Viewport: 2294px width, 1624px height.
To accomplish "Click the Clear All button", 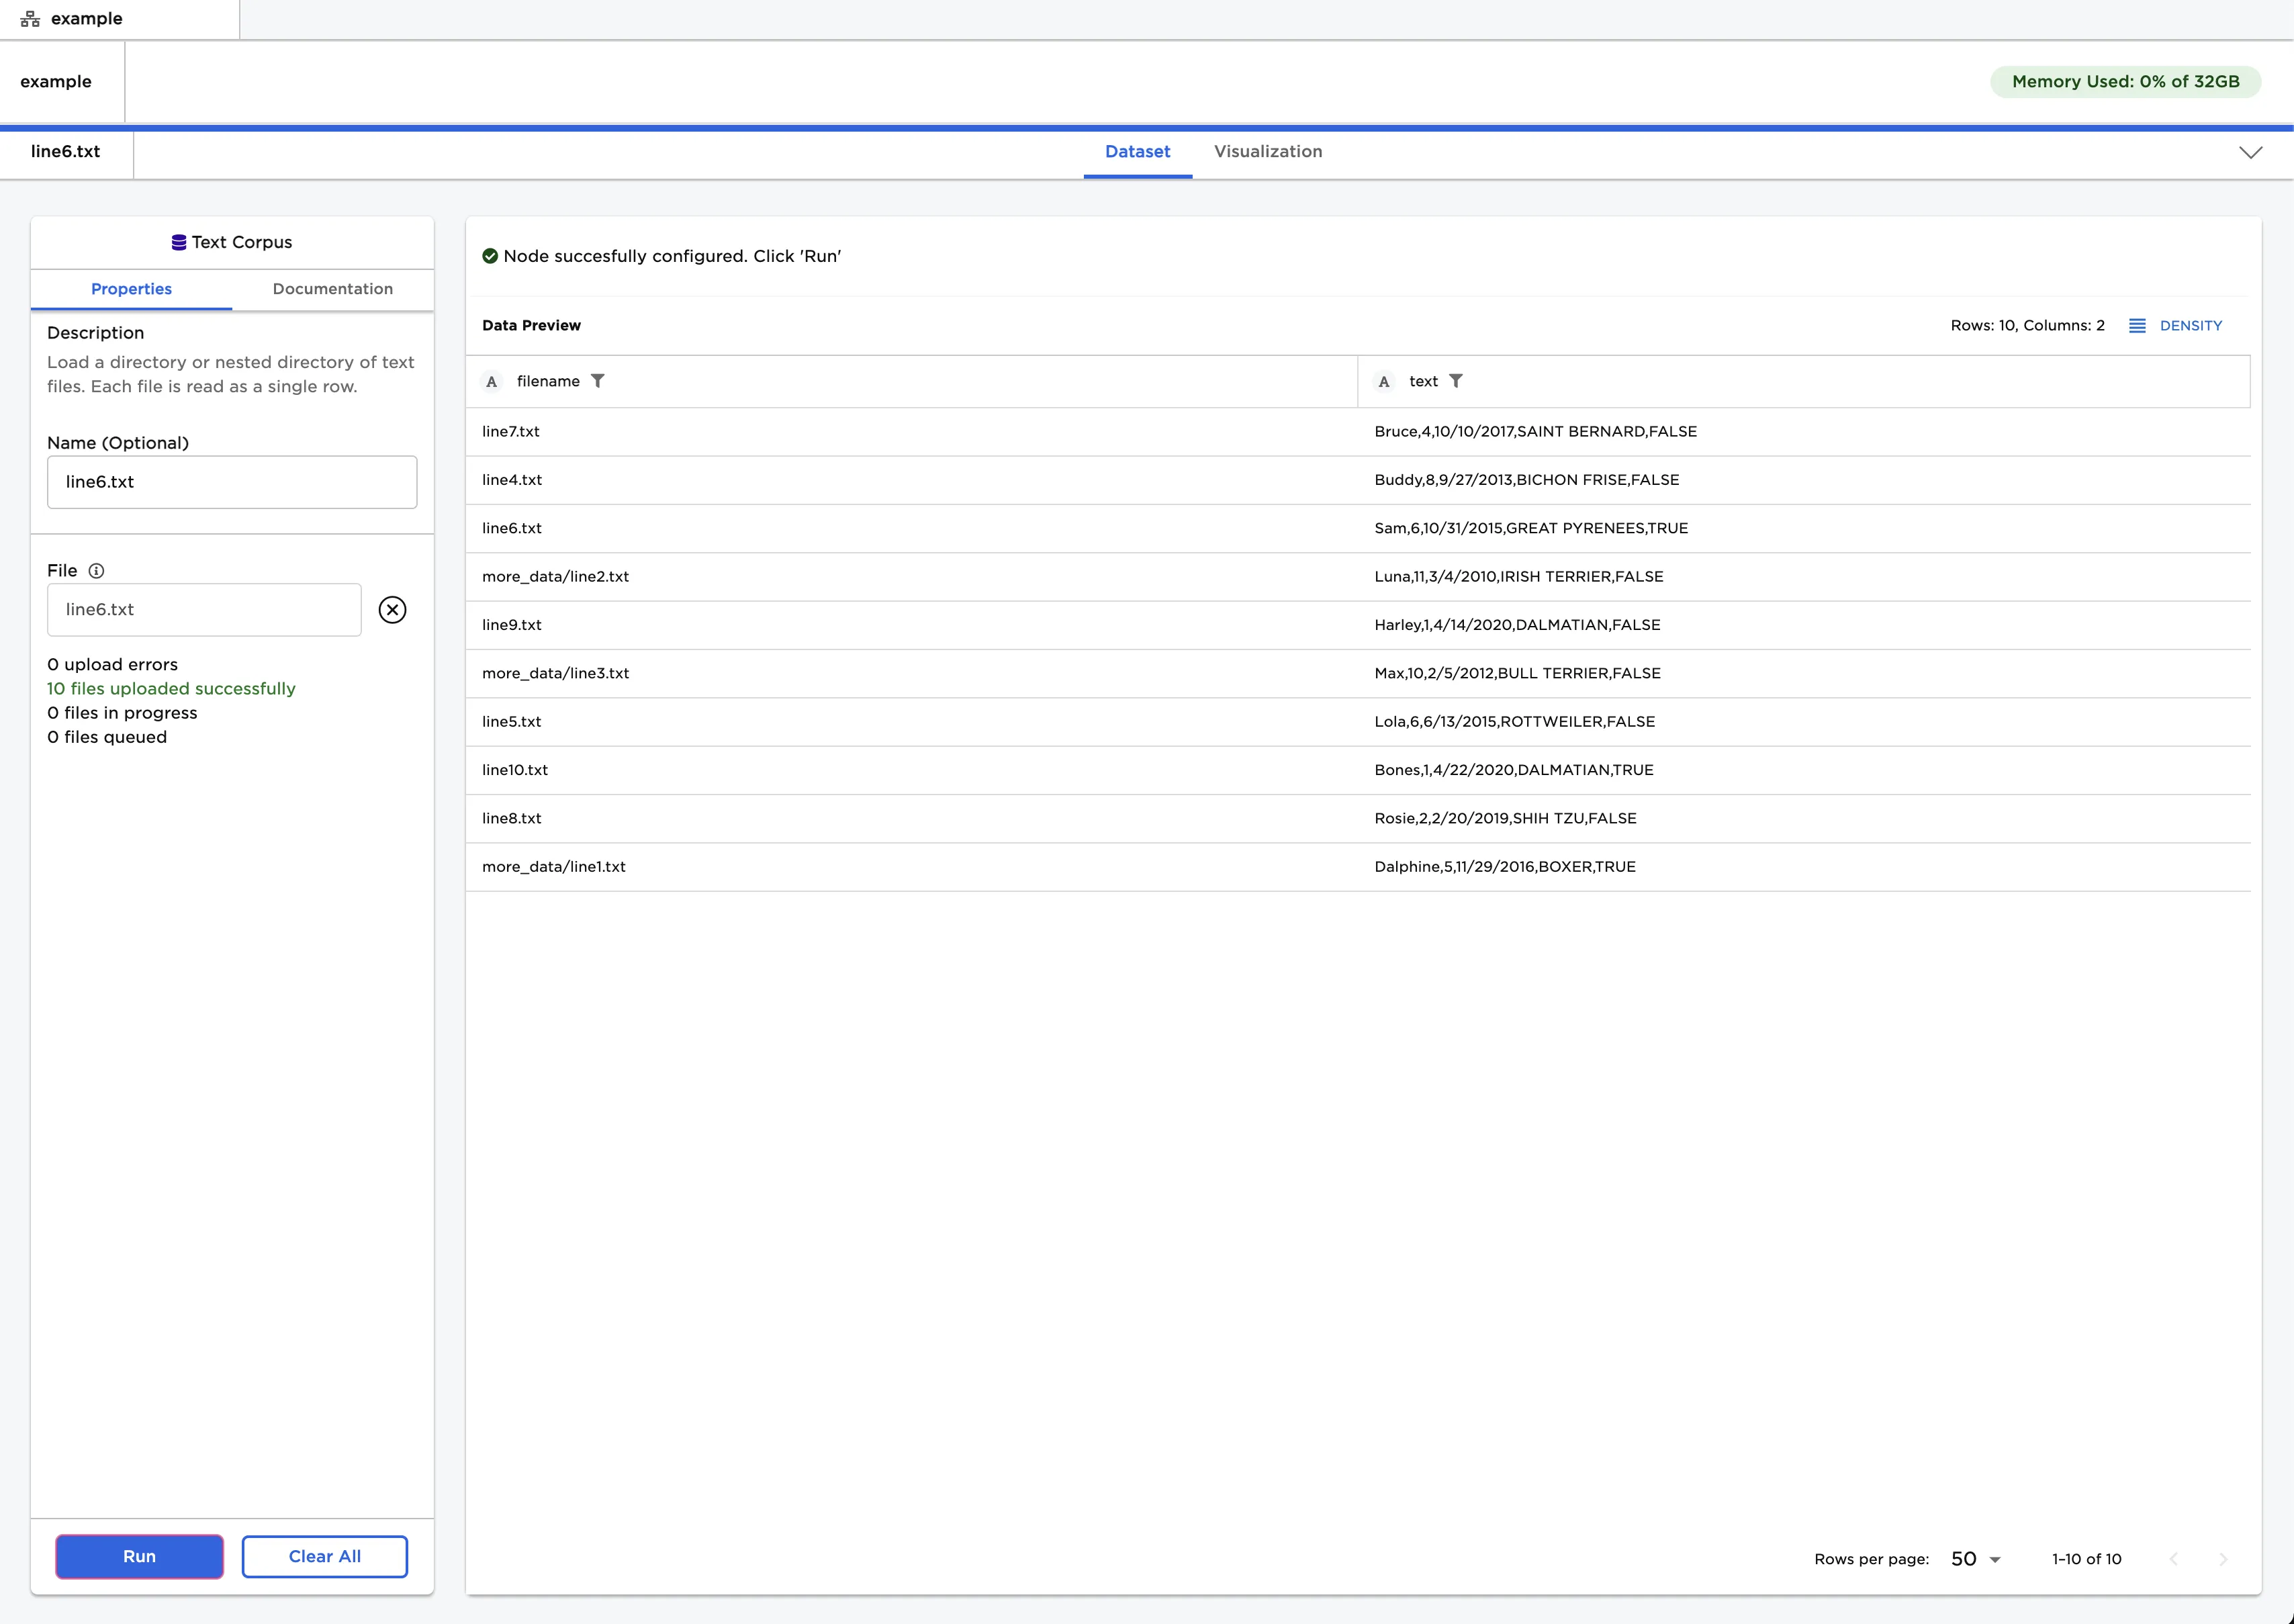I will click(324, 1556).
